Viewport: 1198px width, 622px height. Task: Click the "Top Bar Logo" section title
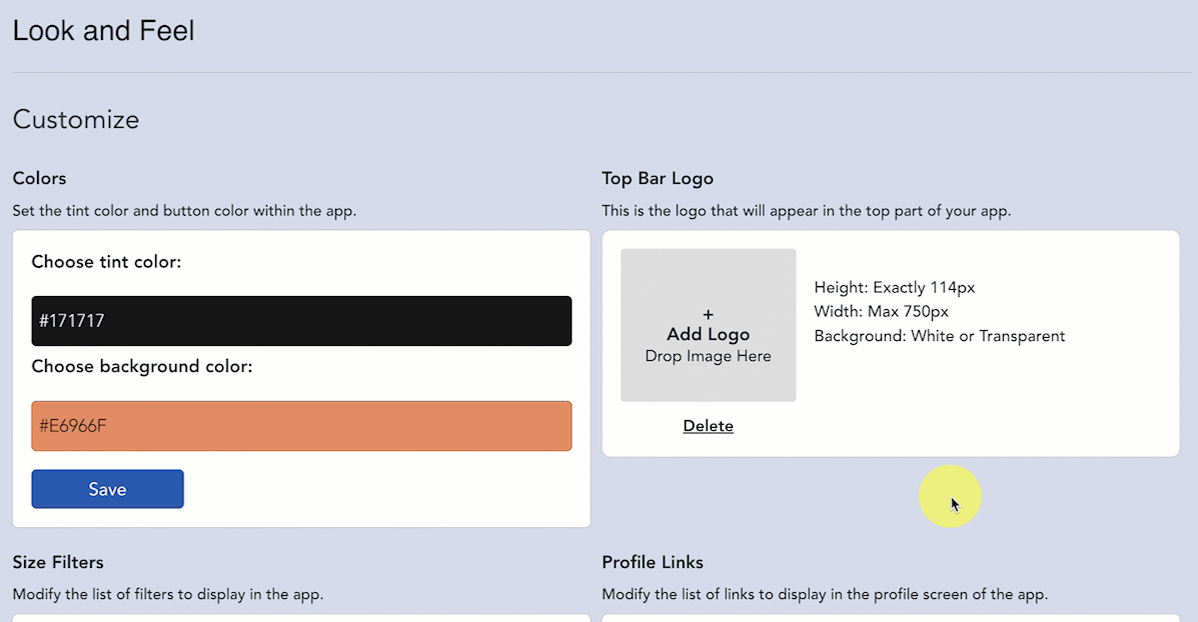click(658, 178)
